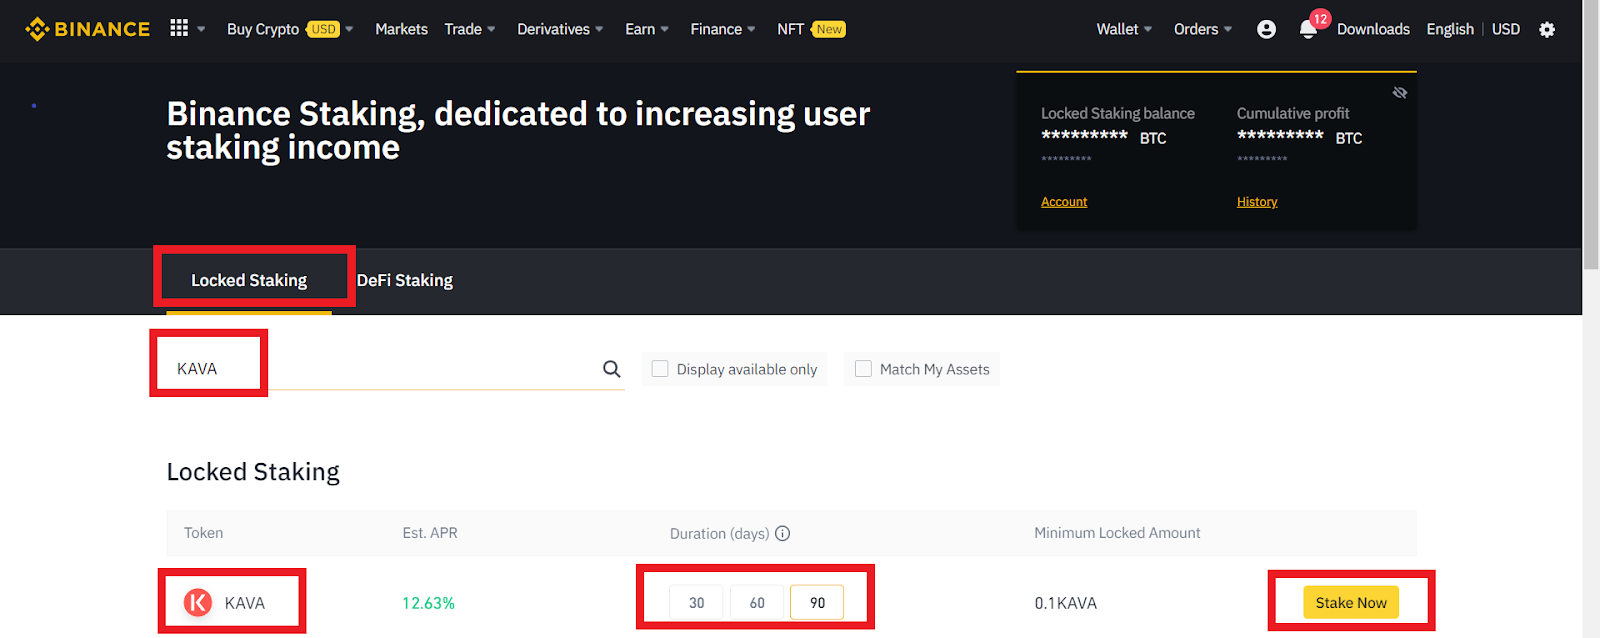This screenshot has height=638, width=1600.
Task: Click the page vertical scrollbar
Action: tap(1591, 136)
